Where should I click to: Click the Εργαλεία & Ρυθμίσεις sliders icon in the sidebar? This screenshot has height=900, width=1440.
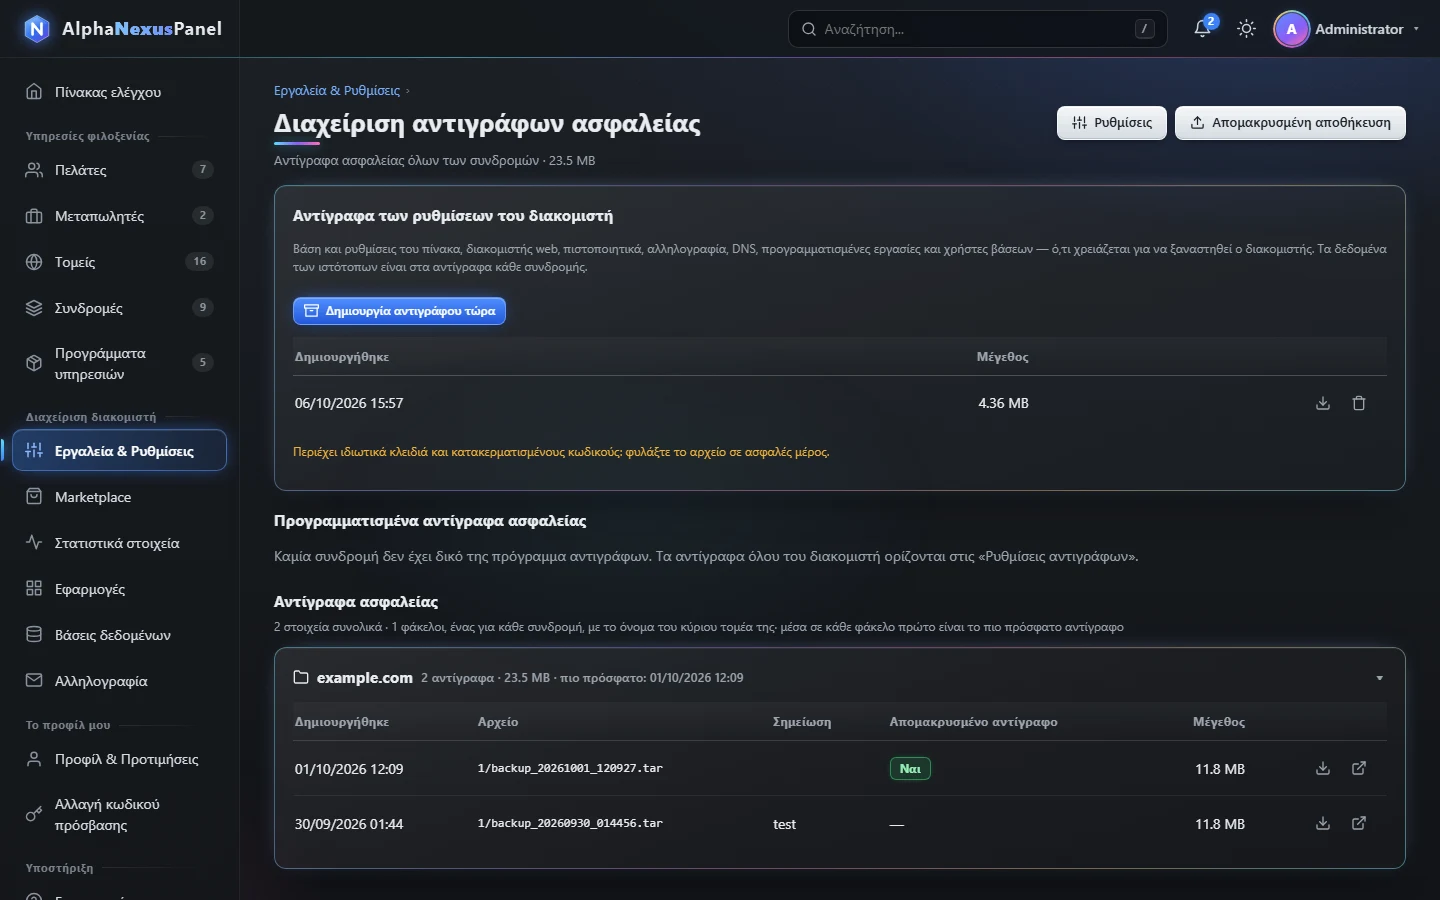[34, 451]
